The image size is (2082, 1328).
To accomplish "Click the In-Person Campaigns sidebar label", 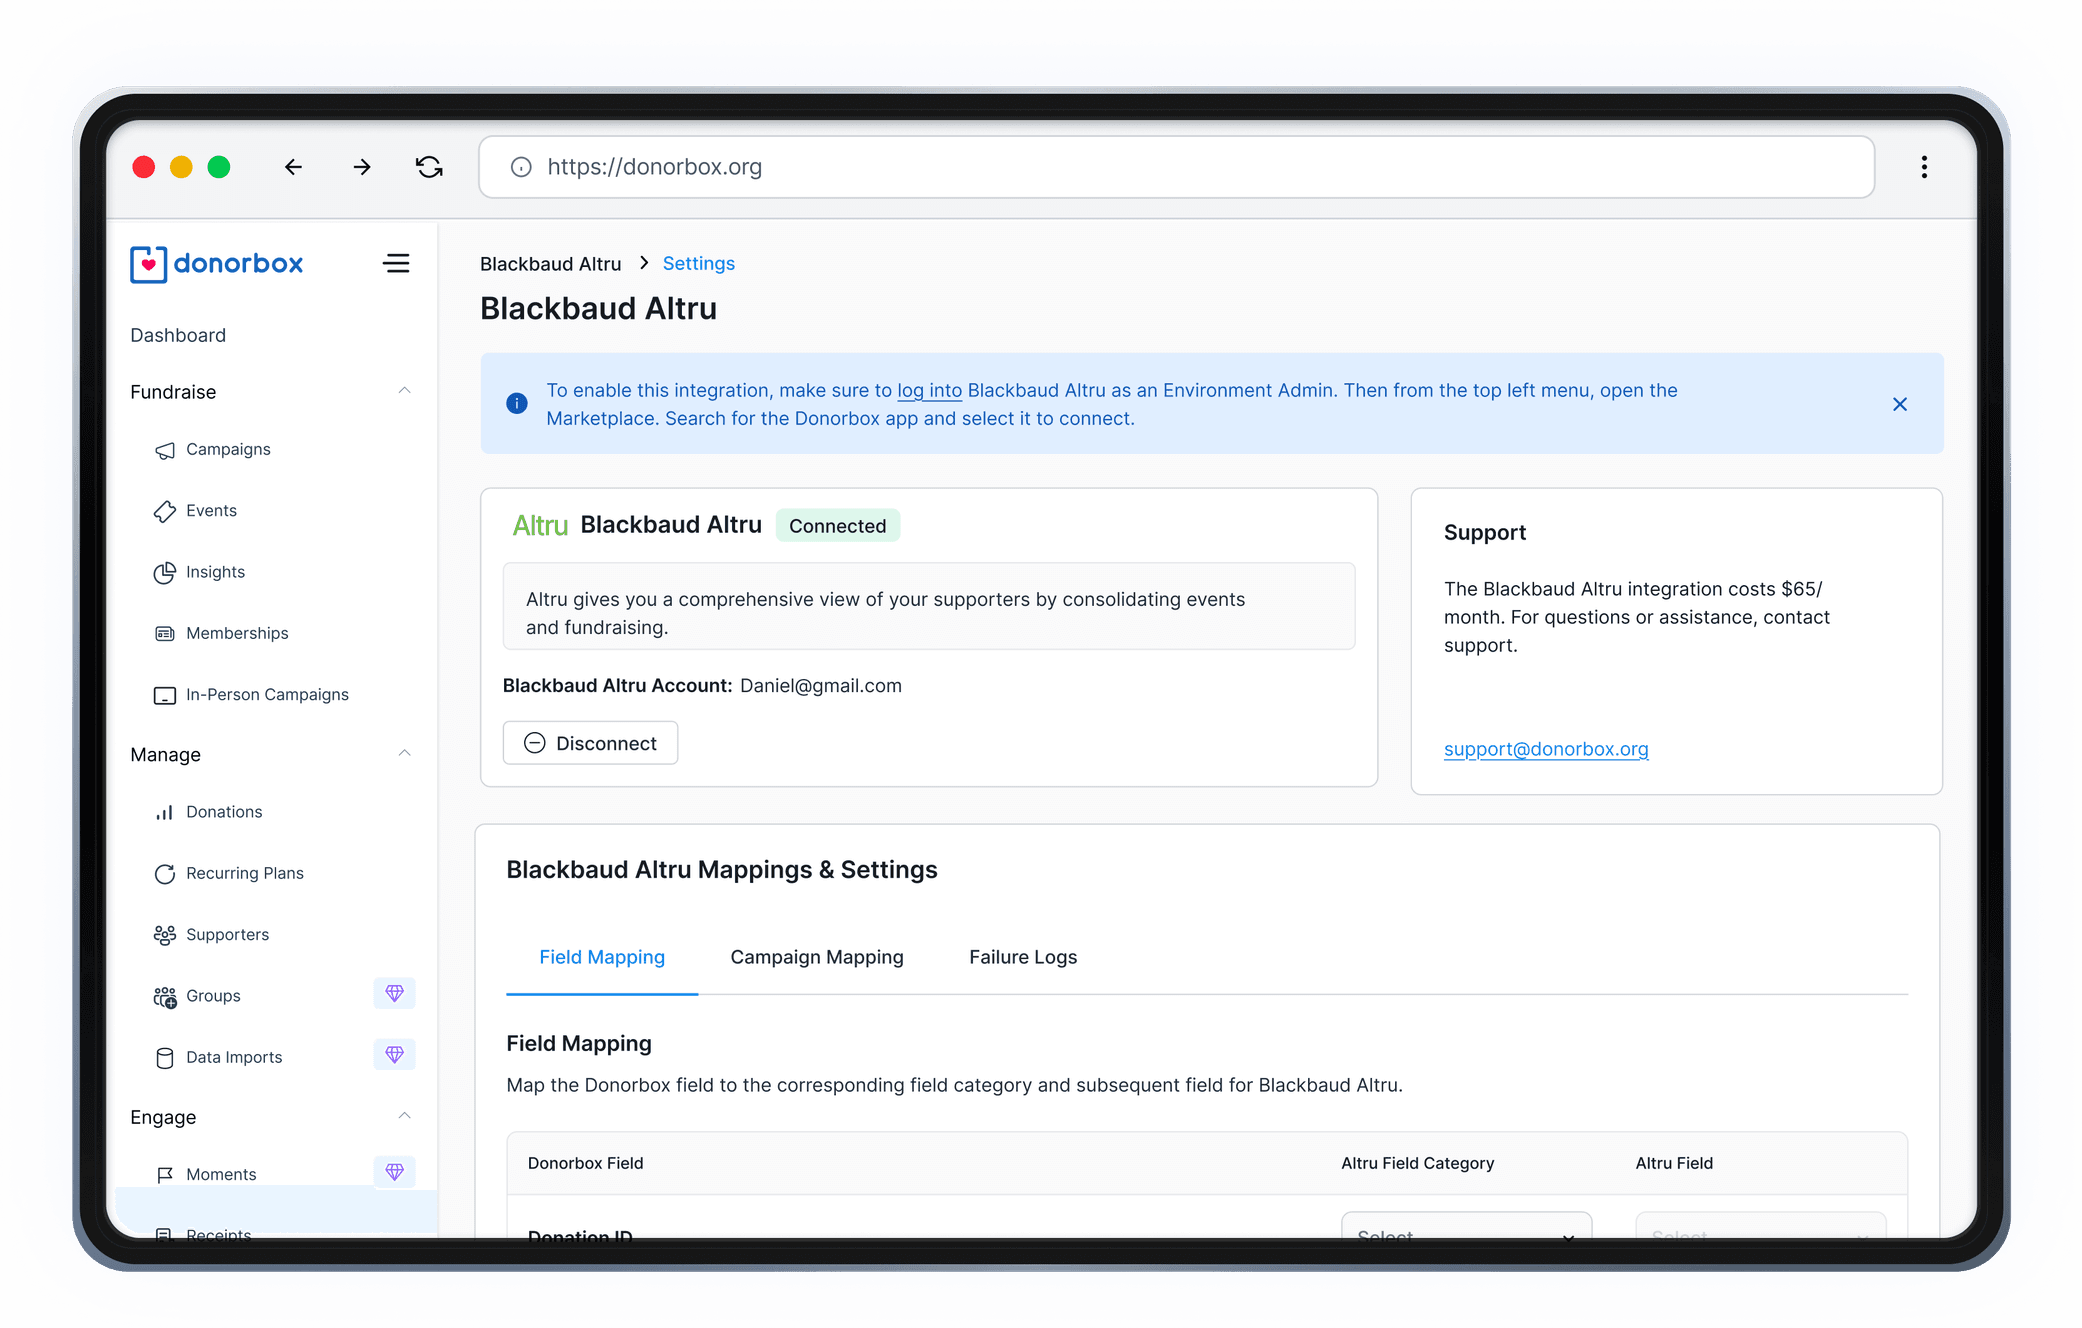I will coord(267,694).
